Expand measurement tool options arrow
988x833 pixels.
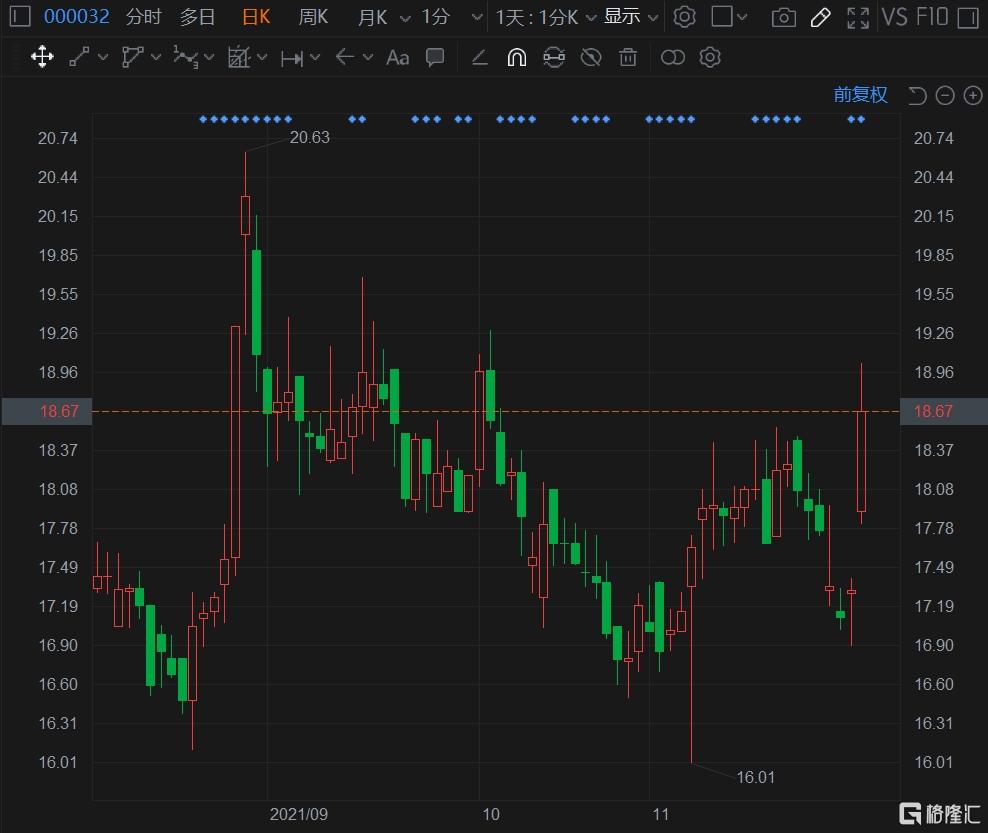315,57
